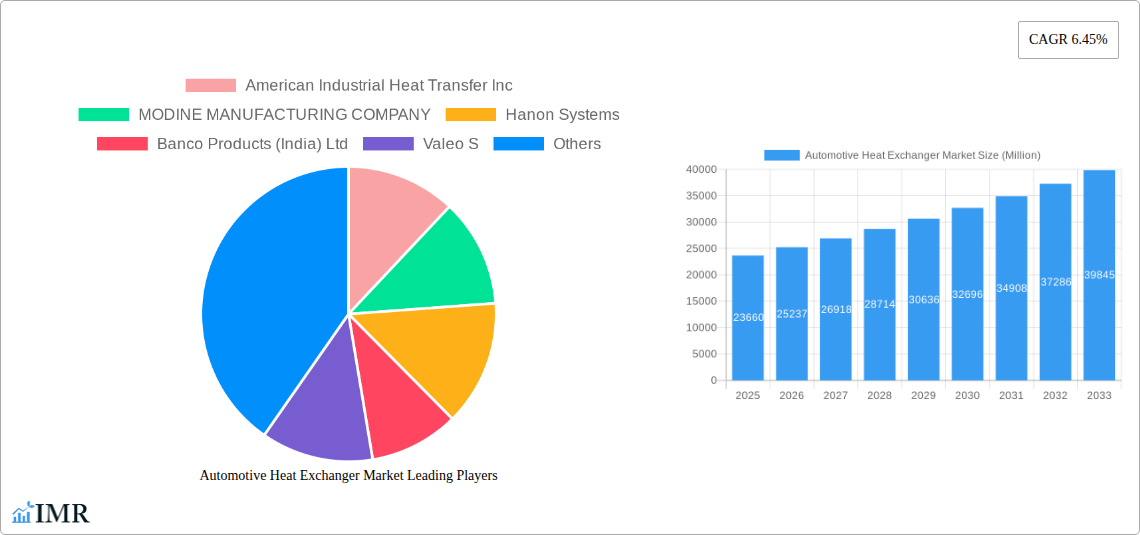
Task: Click the 2033 bar labeled 39845
Action: click(x=1099, y=275)
